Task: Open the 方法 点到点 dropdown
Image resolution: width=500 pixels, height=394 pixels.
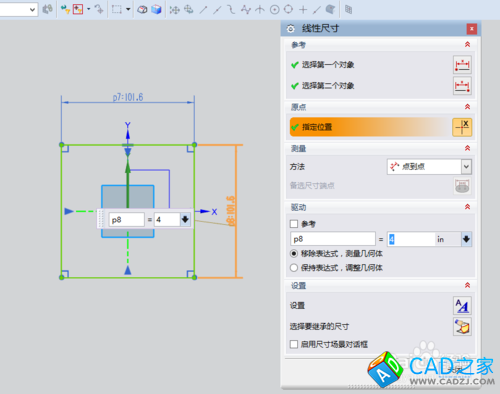Action: pyautogui.click(x=429, y=167)
